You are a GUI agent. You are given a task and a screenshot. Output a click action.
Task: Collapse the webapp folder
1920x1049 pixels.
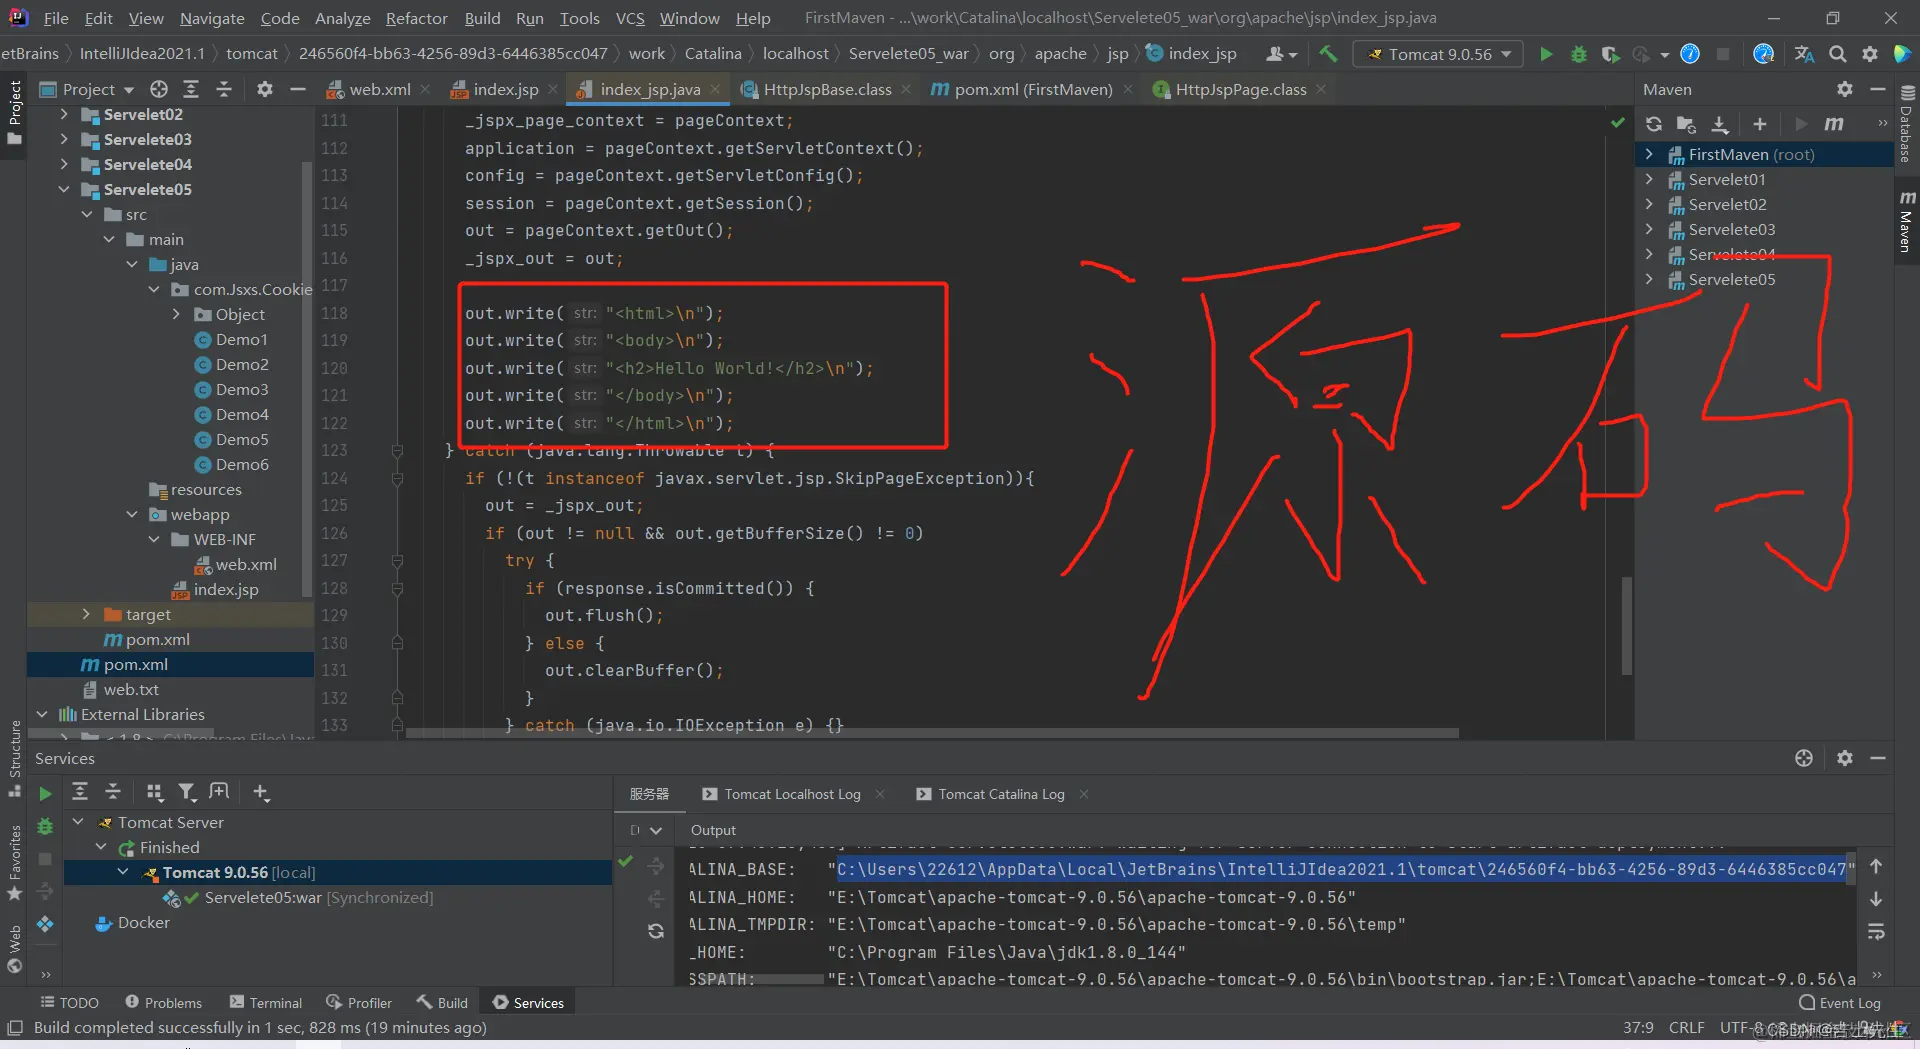[132, 514]
